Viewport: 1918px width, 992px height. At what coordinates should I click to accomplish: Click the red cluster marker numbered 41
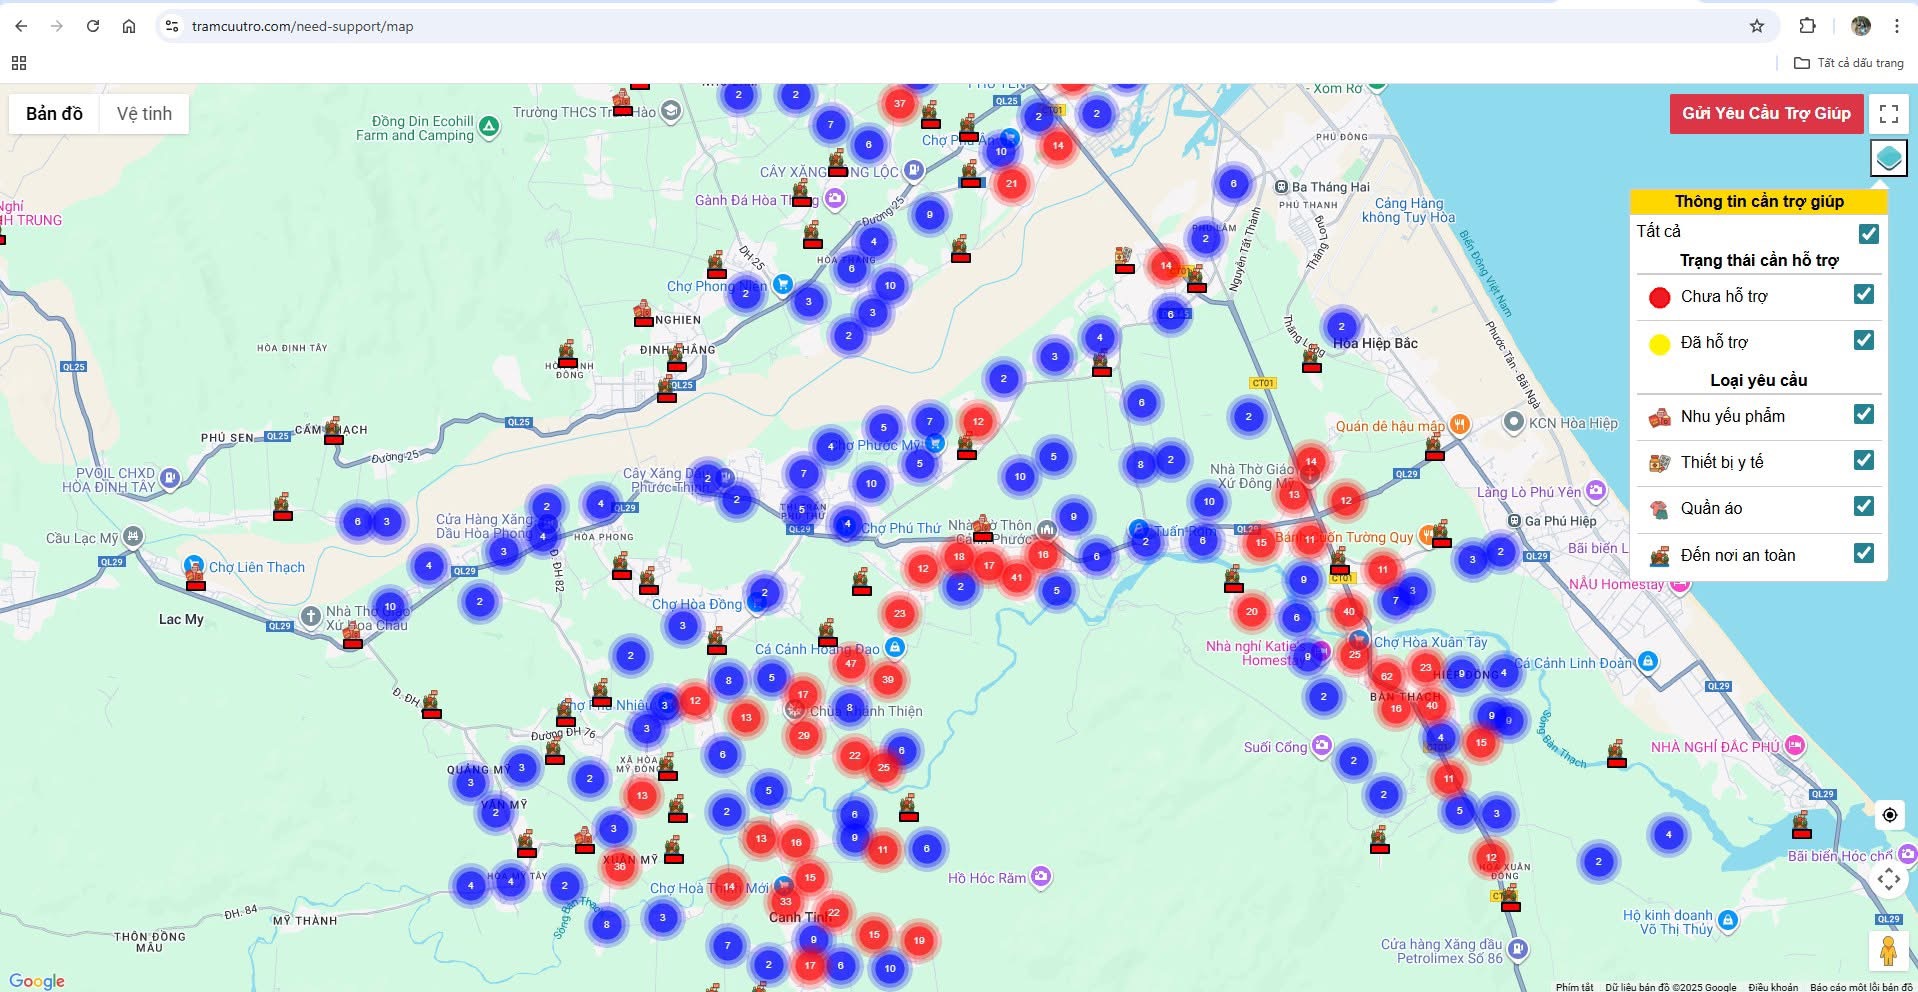tap(1016, 577)
